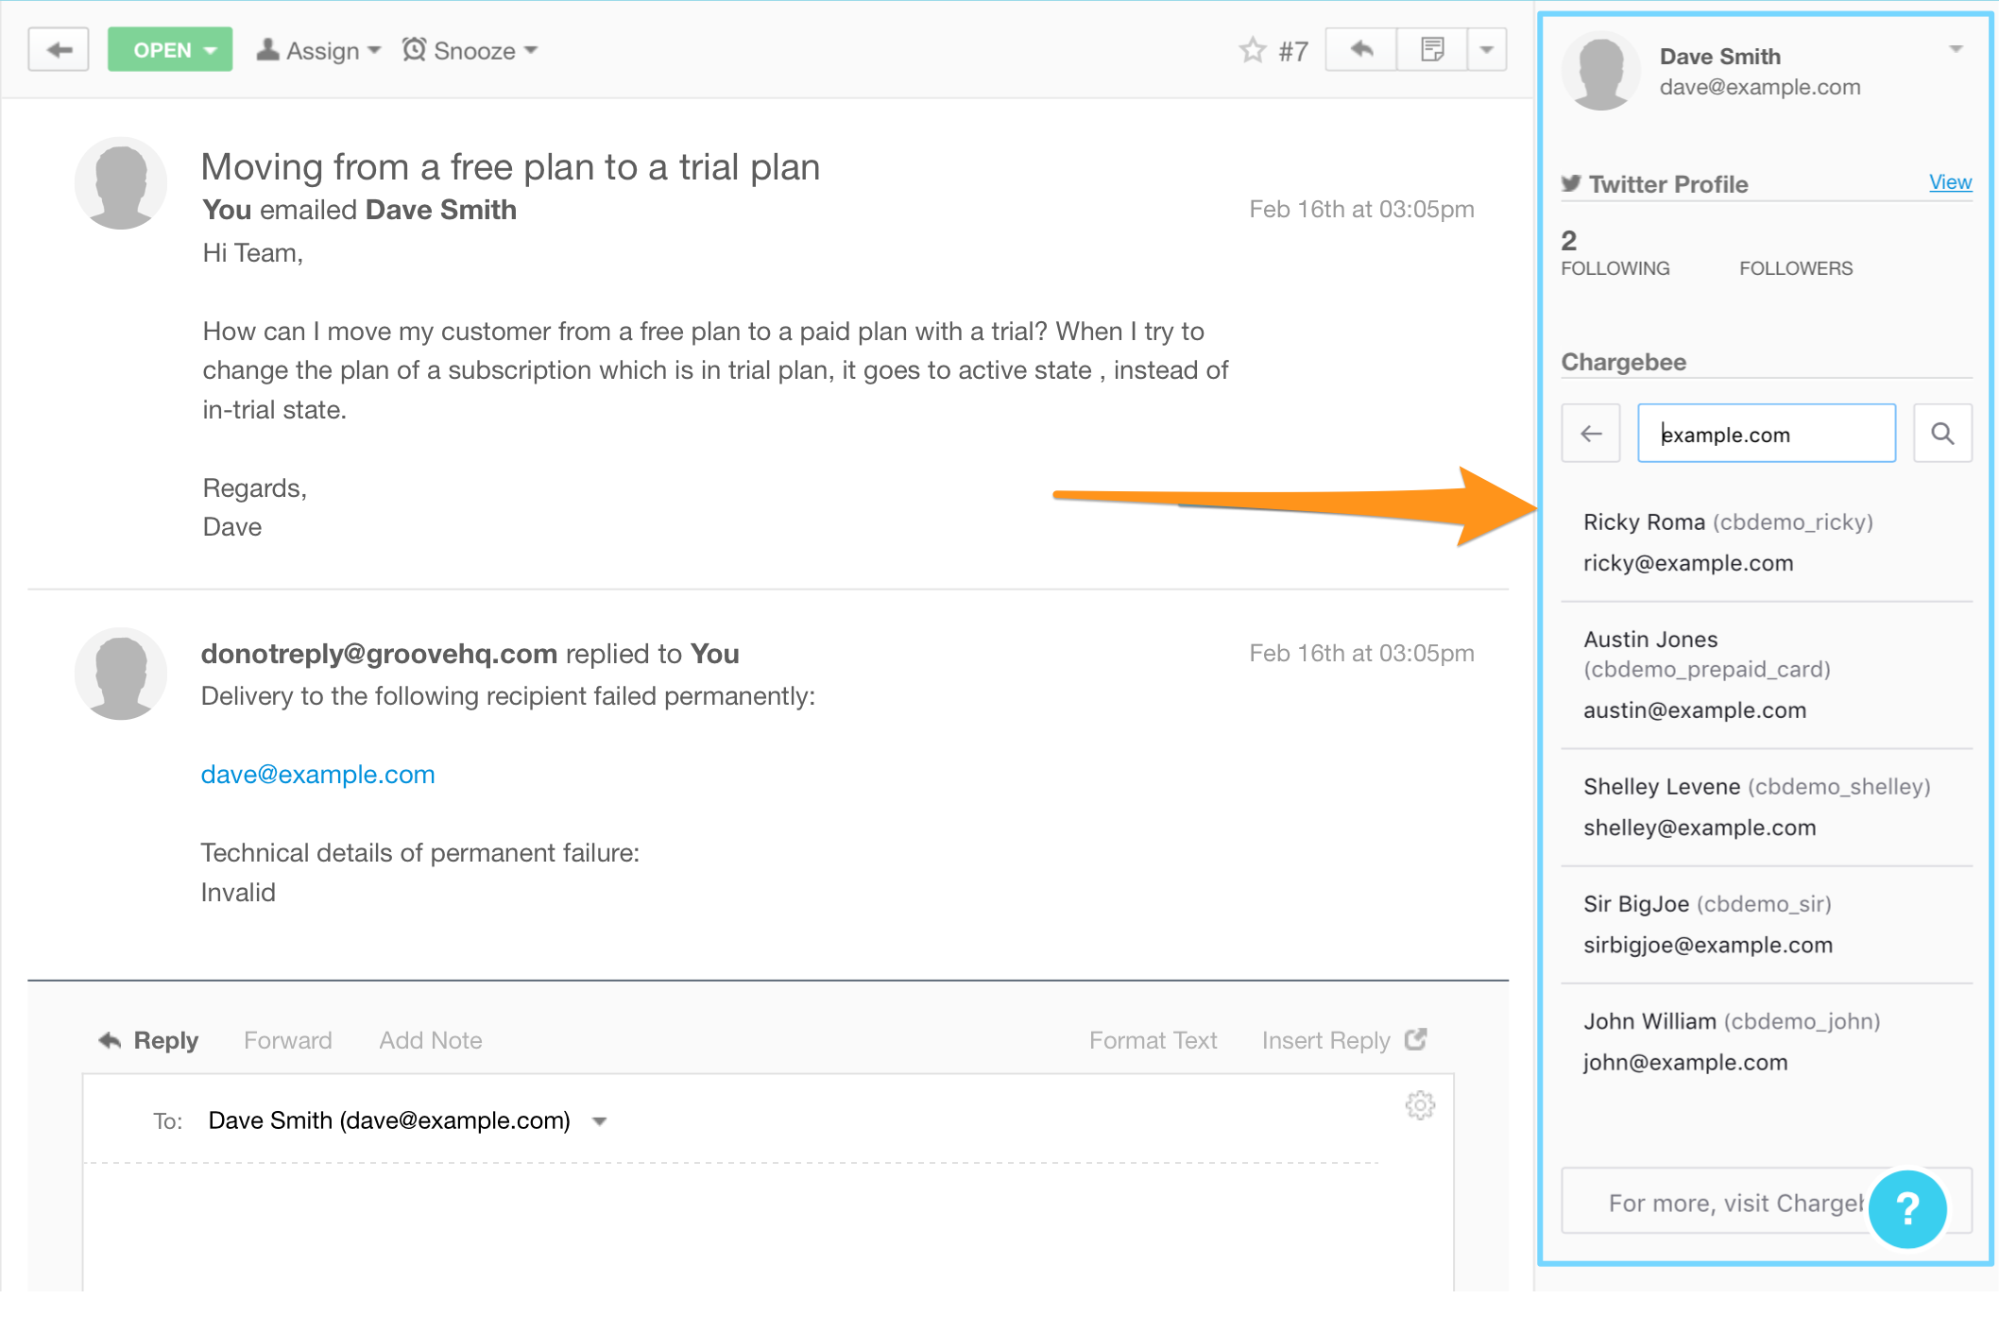Open the OPEN status dropdown
The image size is (1999, 1331).
pyautogui.click(x=170, y=50)
